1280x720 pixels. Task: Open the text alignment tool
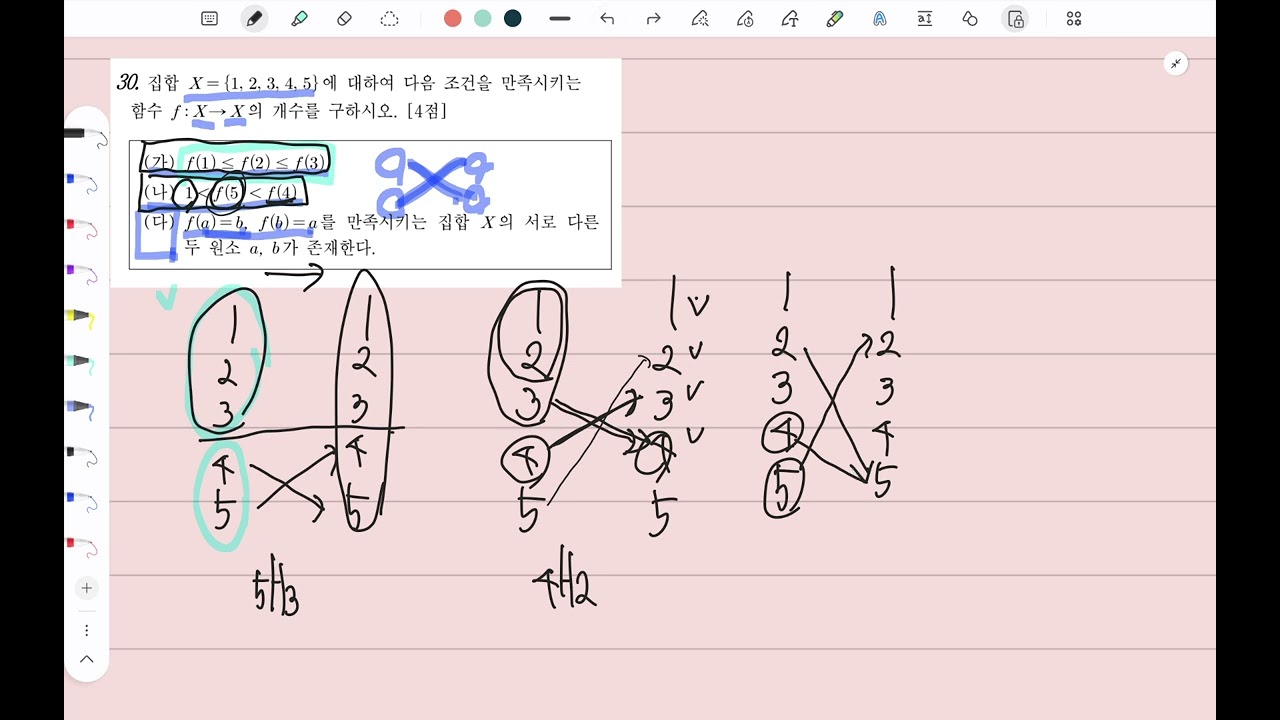pyautogui.click(x=924, y=18)
